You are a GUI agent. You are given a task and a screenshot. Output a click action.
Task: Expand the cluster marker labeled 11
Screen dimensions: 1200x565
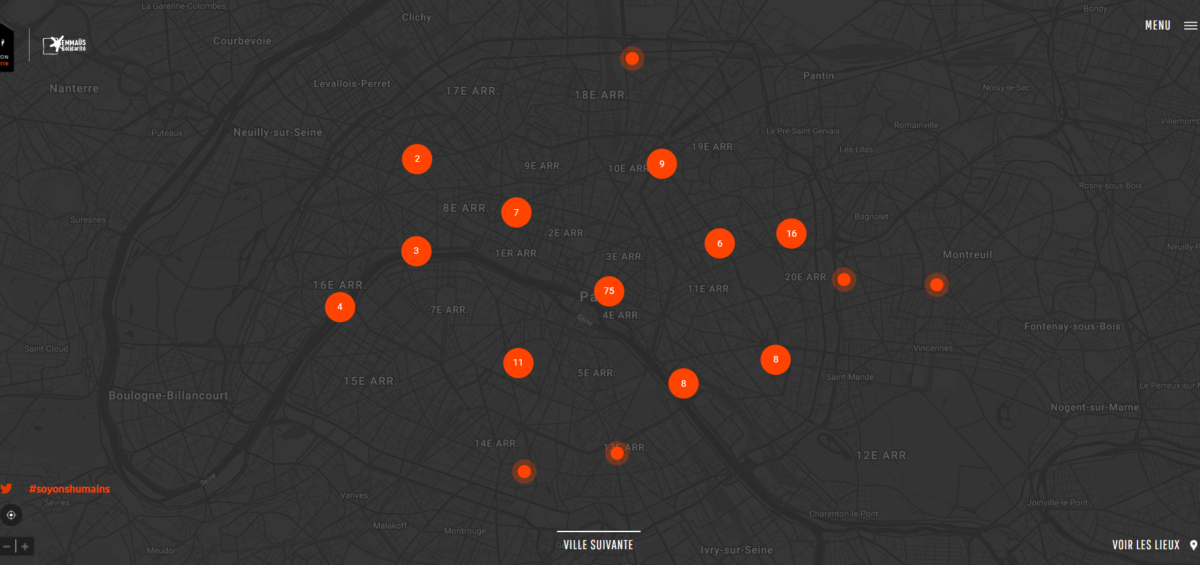tap(518, 362)
